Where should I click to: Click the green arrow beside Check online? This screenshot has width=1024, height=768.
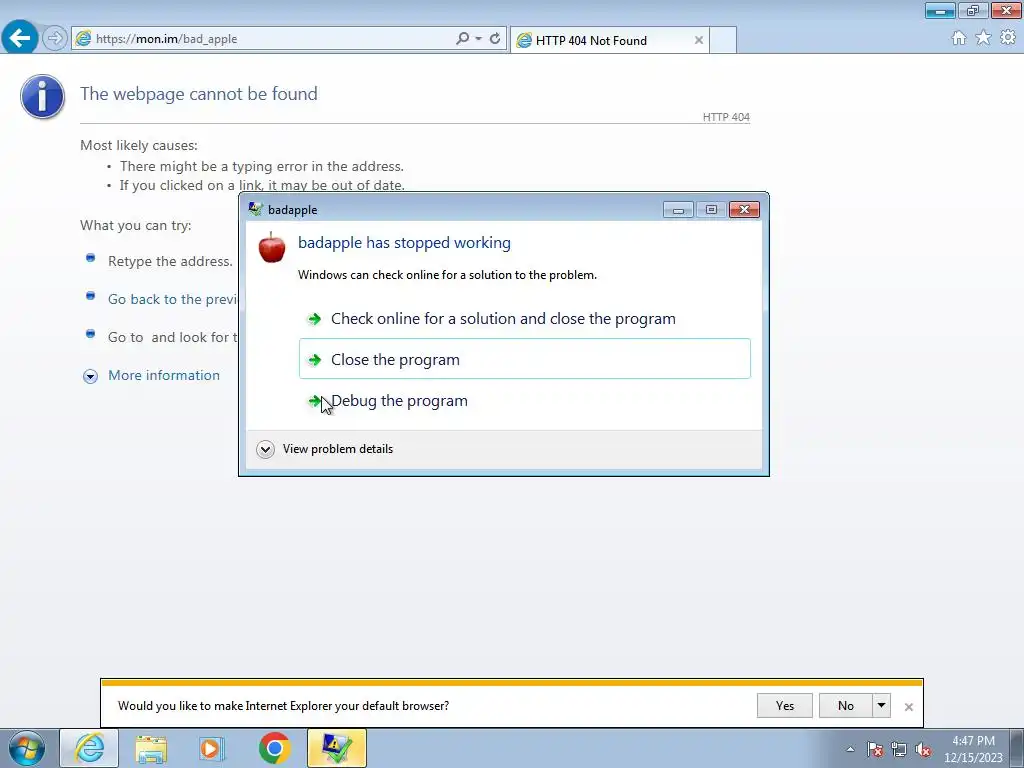314,319
